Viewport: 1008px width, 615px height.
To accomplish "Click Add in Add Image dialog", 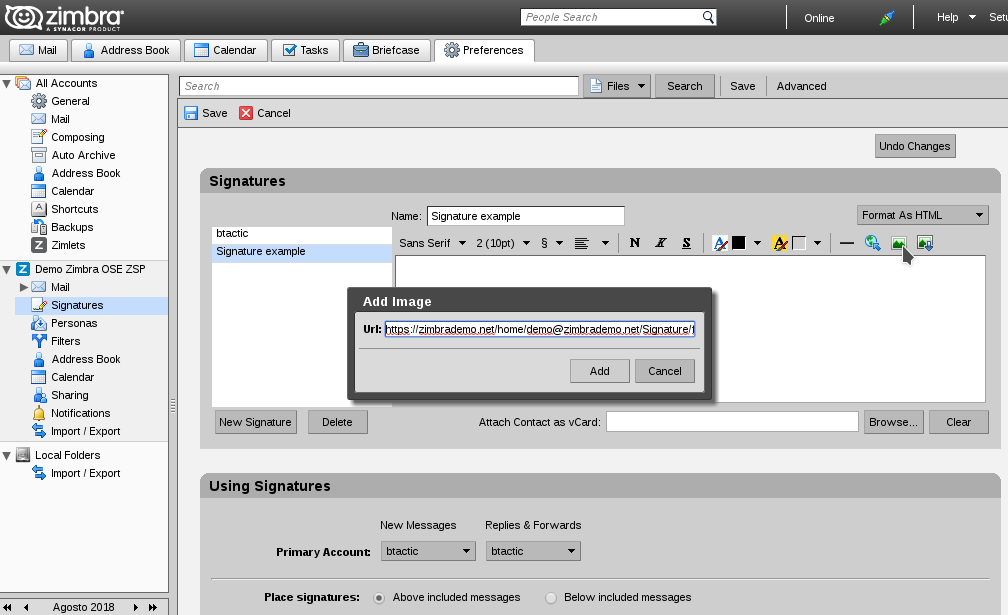I will tap(599, 371).
